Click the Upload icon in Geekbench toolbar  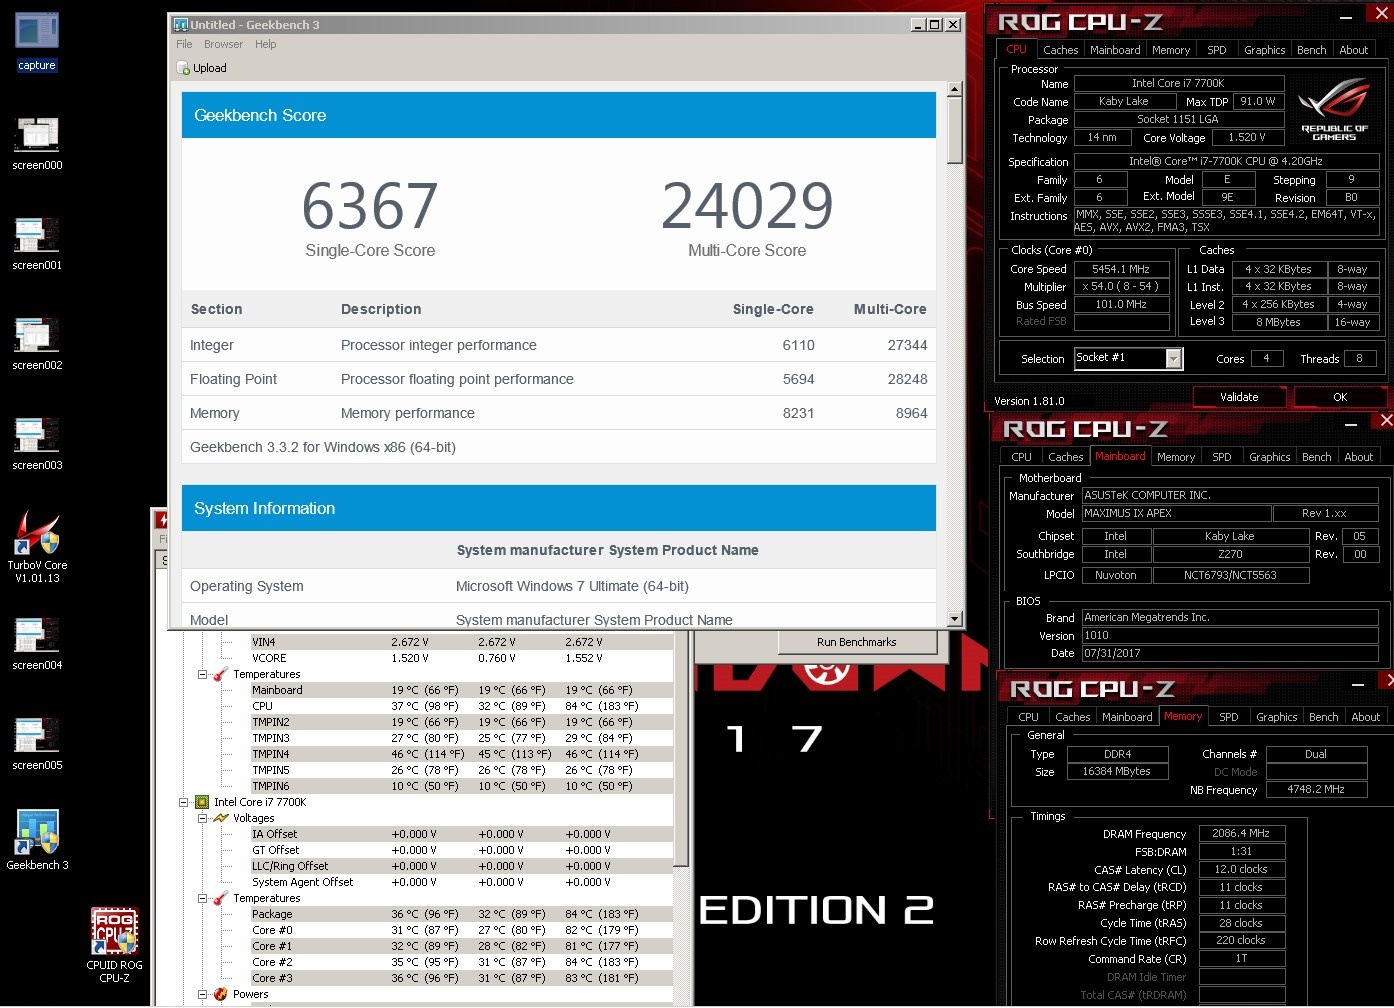(x=183, y=68)
